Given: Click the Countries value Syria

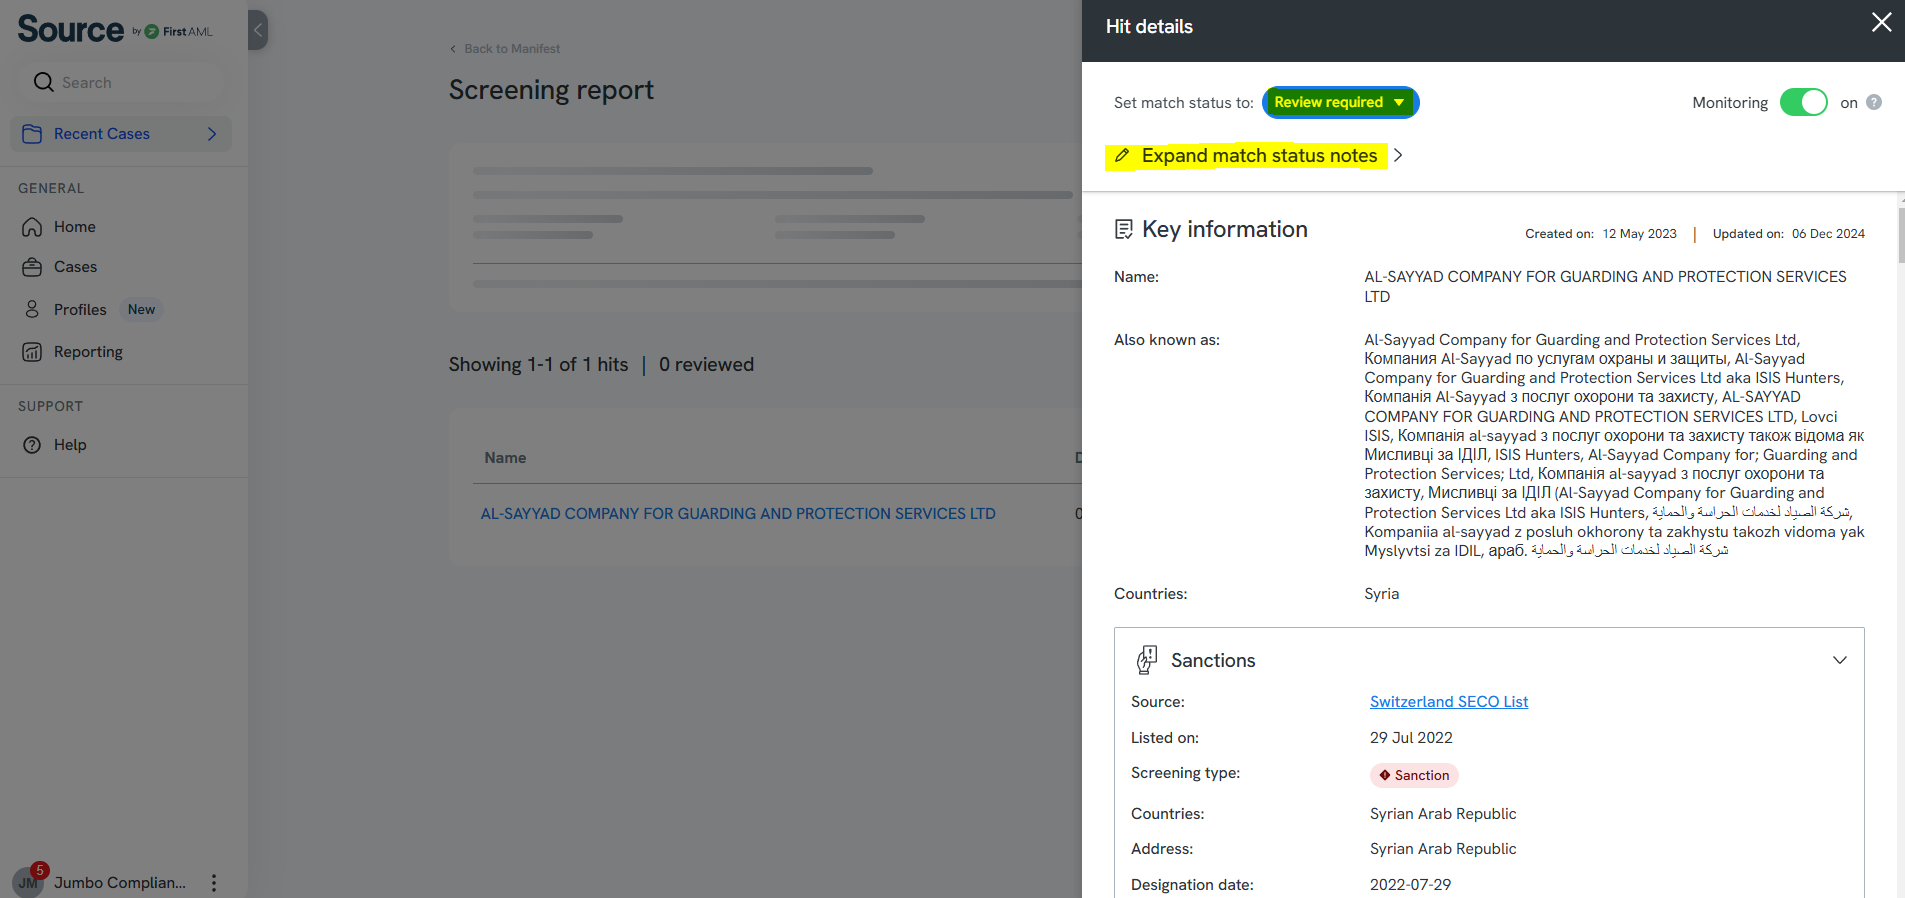Looking at the screenshot, I should pyautogui.click(x=1381, y=594).
